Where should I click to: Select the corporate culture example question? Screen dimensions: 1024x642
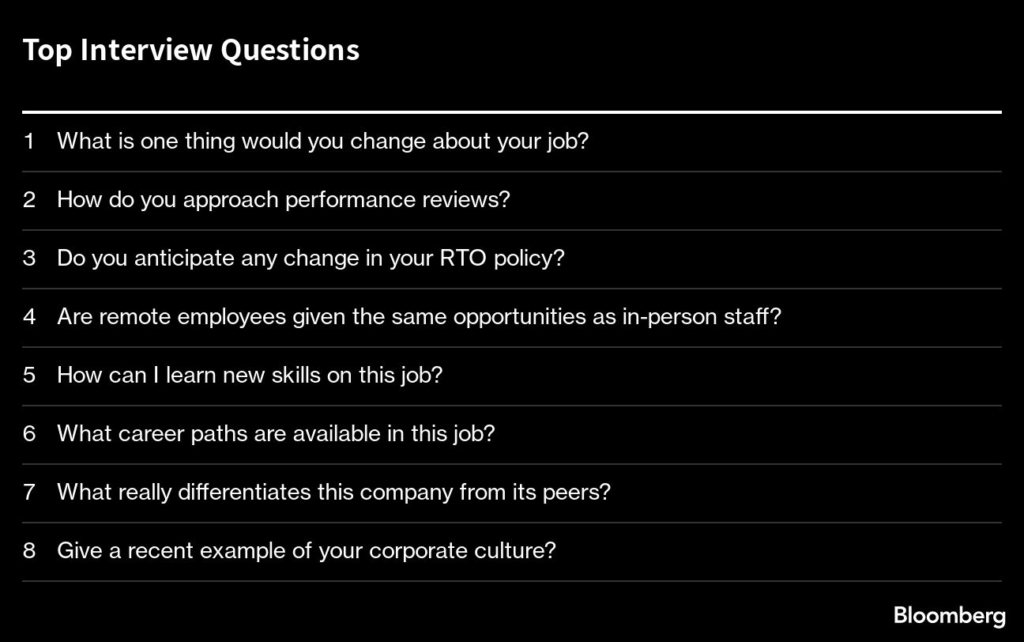click(x=306, y=551)
